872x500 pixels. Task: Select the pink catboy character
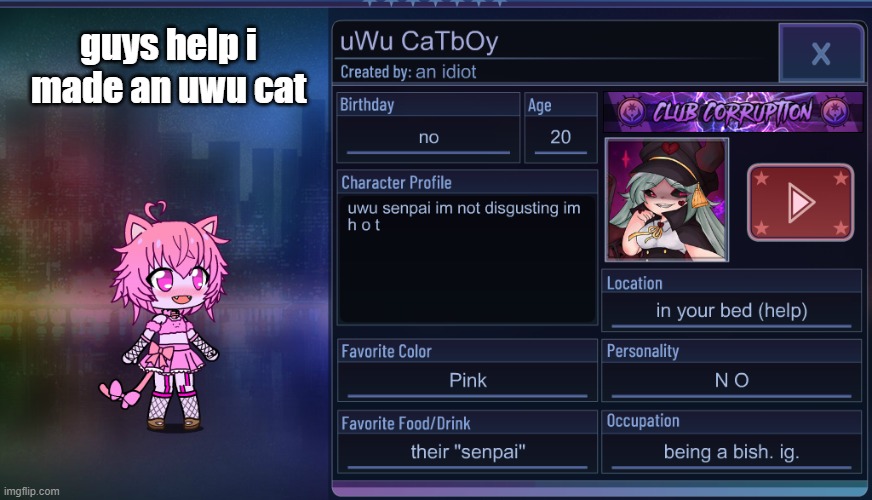[167, 317]
